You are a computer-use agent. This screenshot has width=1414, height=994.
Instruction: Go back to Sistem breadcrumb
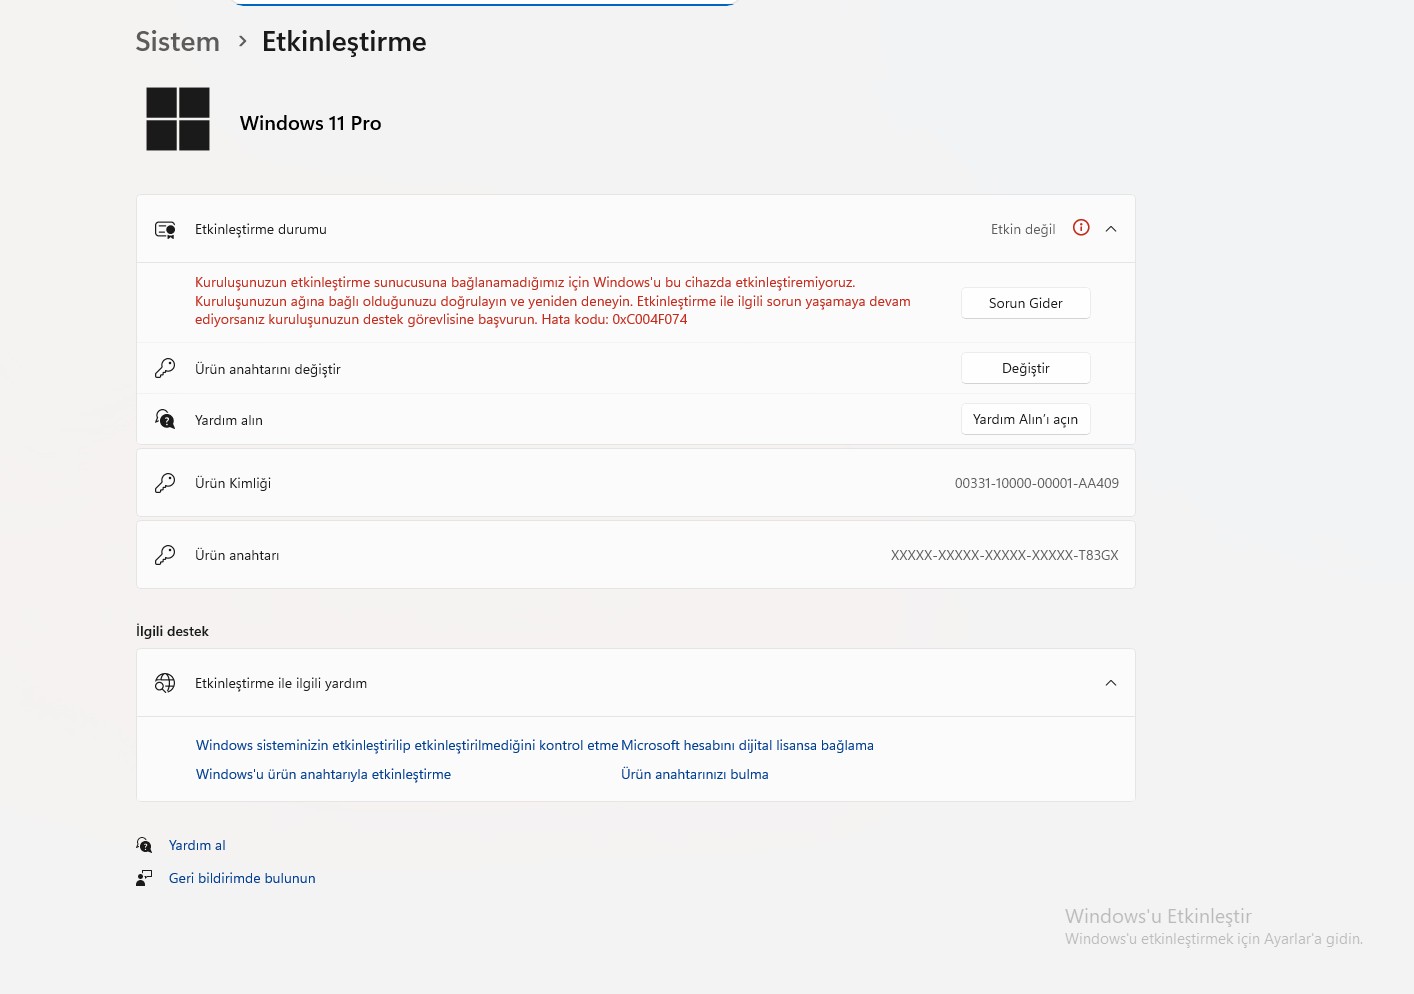[177, 41]
